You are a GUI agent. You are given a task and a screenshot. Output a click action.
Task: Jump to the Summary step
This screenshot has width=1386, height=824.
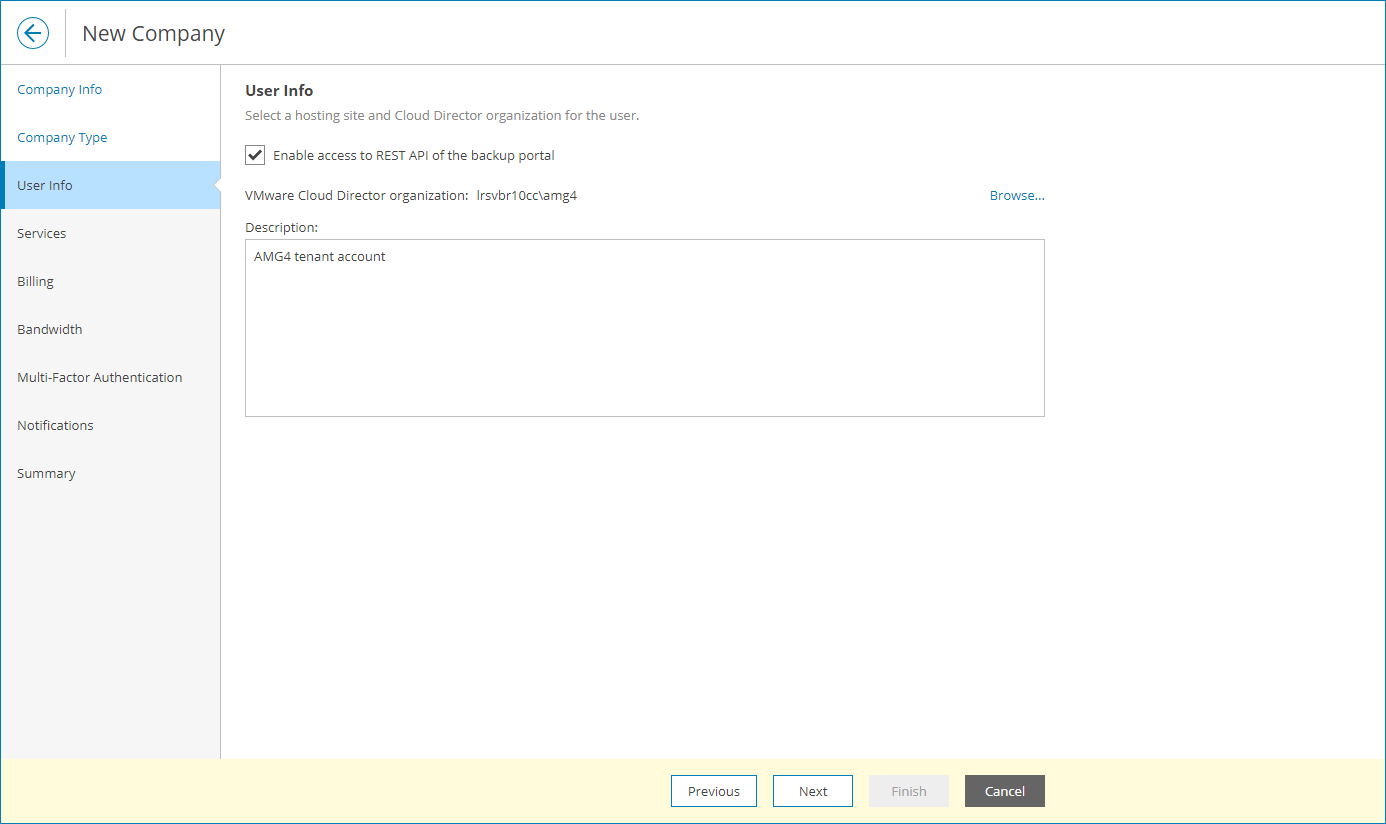(46, 473)
